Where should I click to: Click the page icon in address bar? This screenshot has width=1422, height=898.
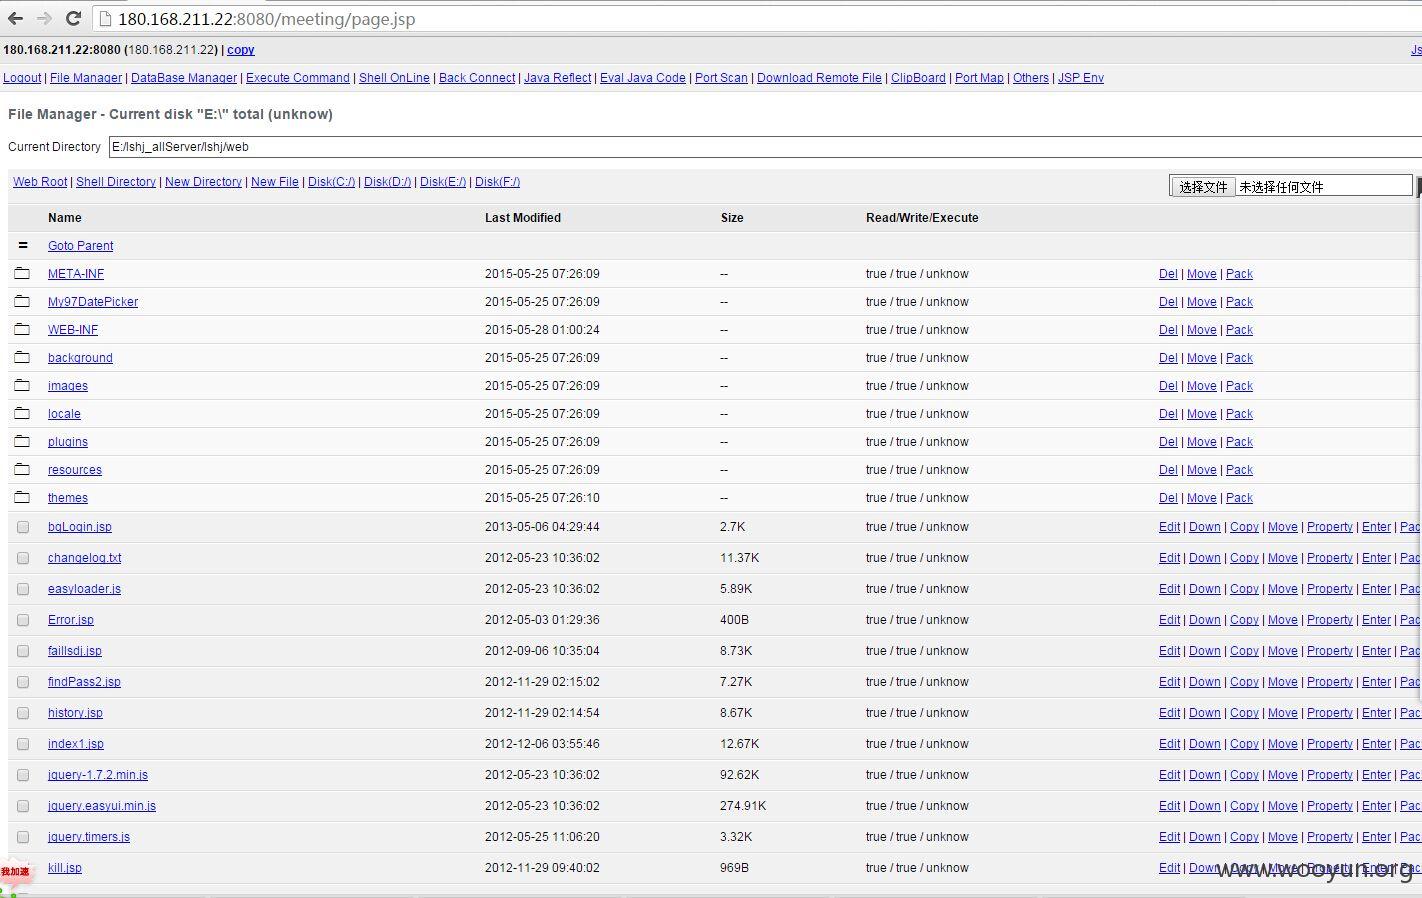pyautogui.click(x=105, y=19)
